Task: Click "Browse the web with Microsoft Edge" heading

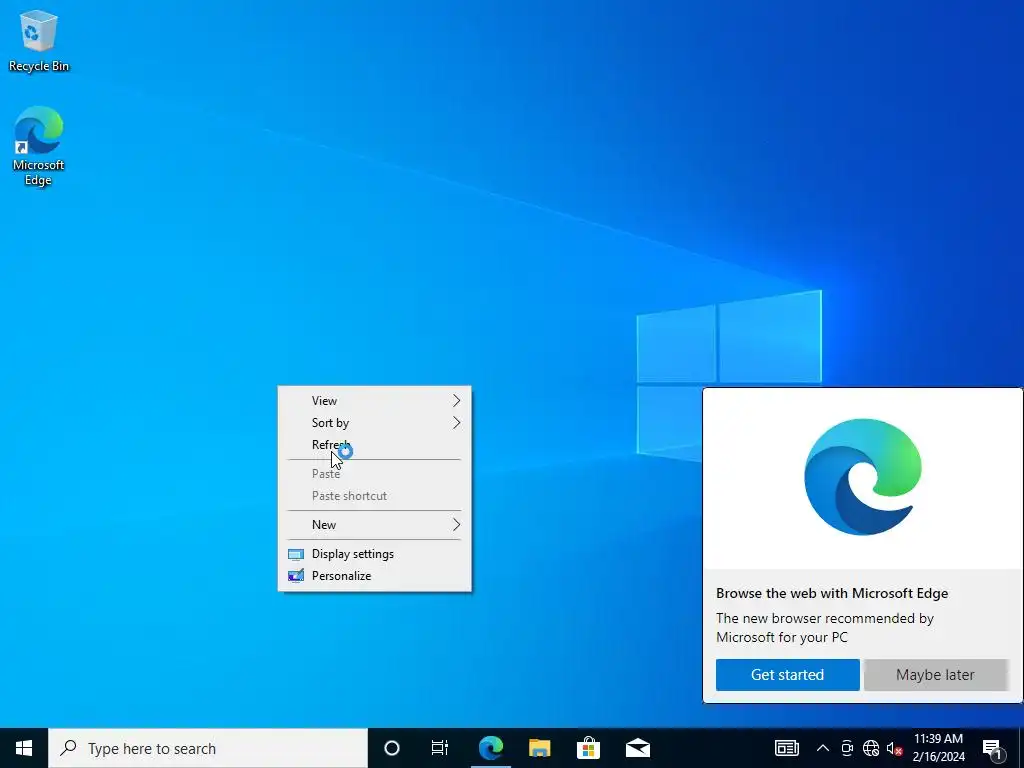Action: 832,593
